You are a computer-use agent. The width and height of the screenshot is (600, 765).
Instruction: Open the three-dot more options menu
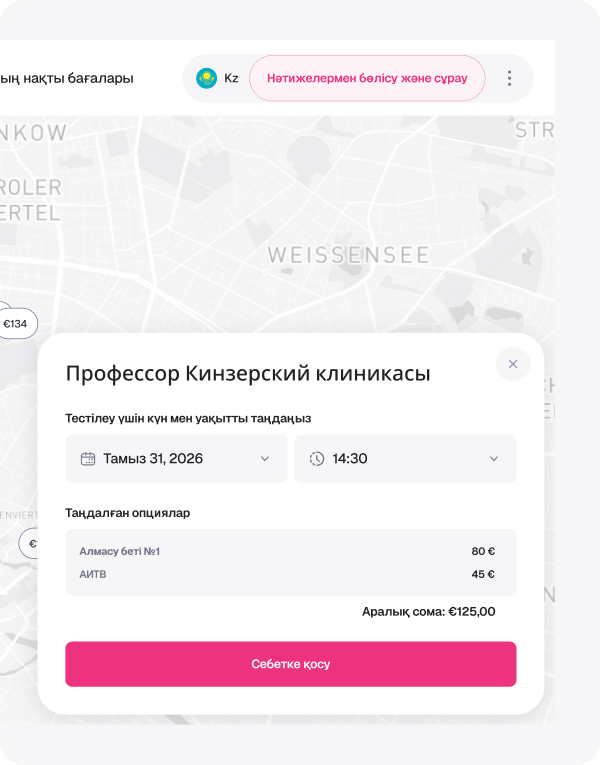tap(509, 78)
